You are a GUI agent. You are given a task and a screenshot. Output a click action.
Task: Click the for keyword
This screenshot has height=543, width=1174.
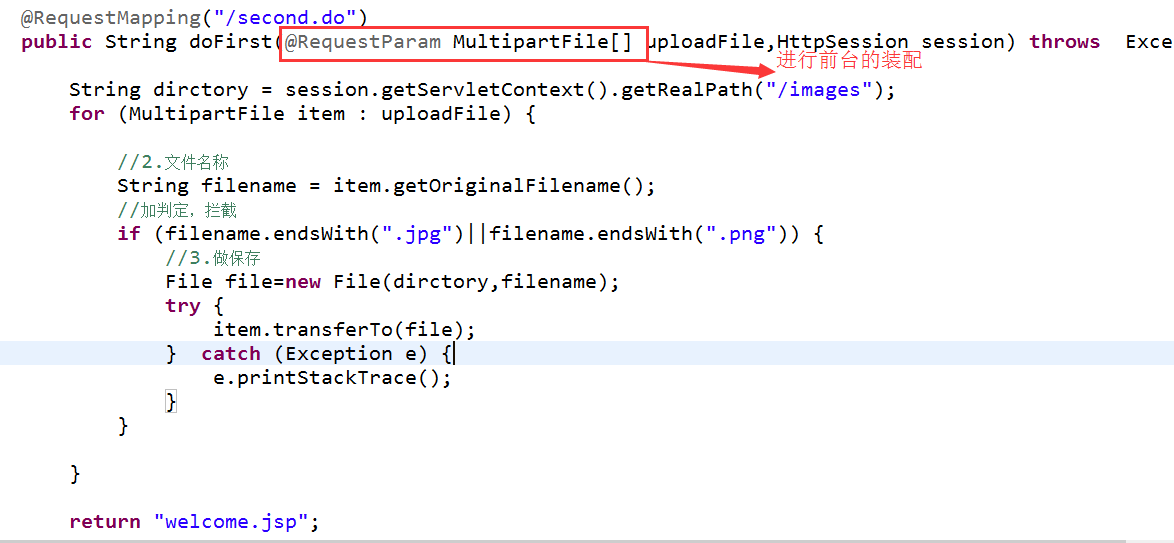coord(87,114)
